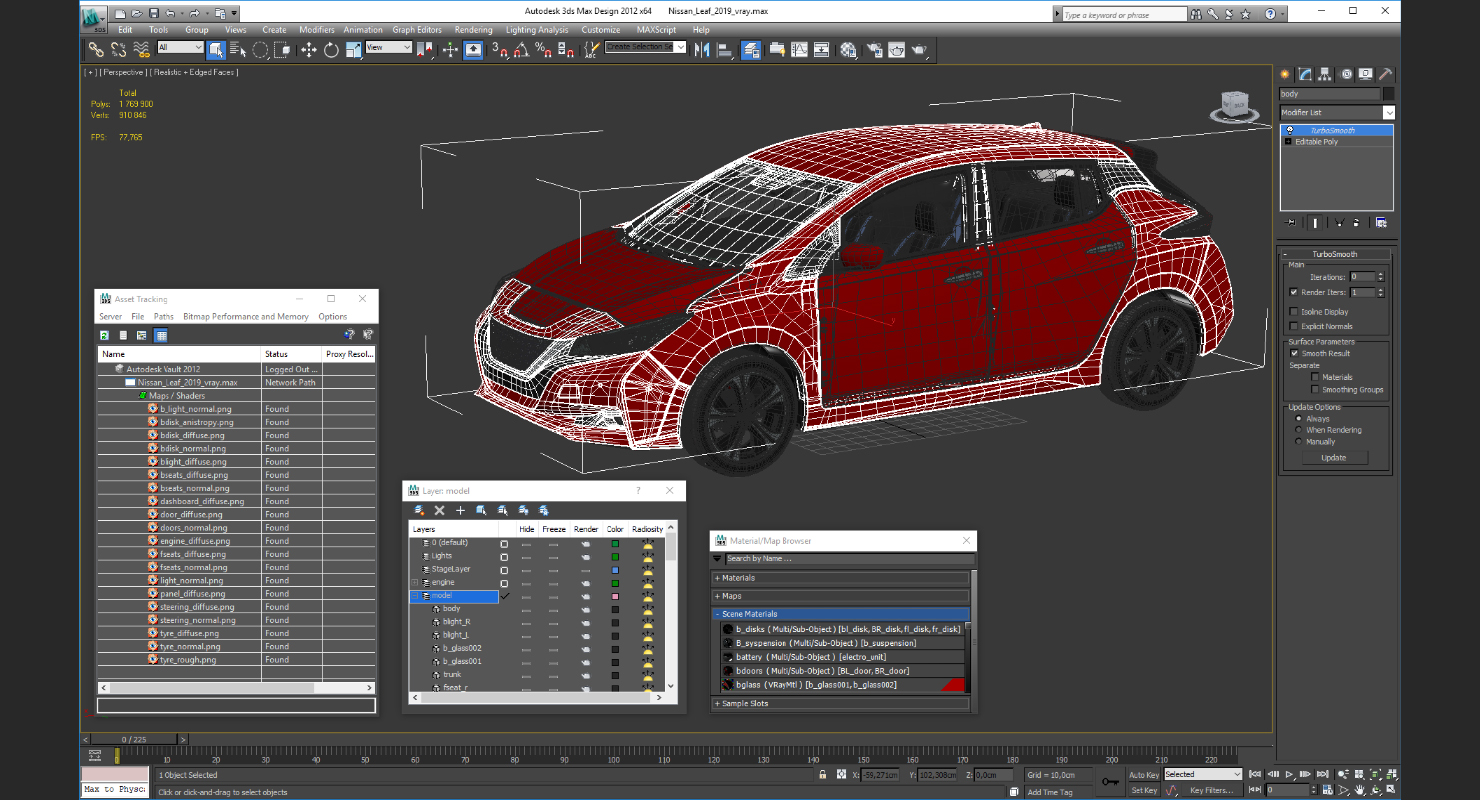Uncheck the Smooth Result checkbox
The width and height of the screenshot is (1480, 800).
point(1293,353)
